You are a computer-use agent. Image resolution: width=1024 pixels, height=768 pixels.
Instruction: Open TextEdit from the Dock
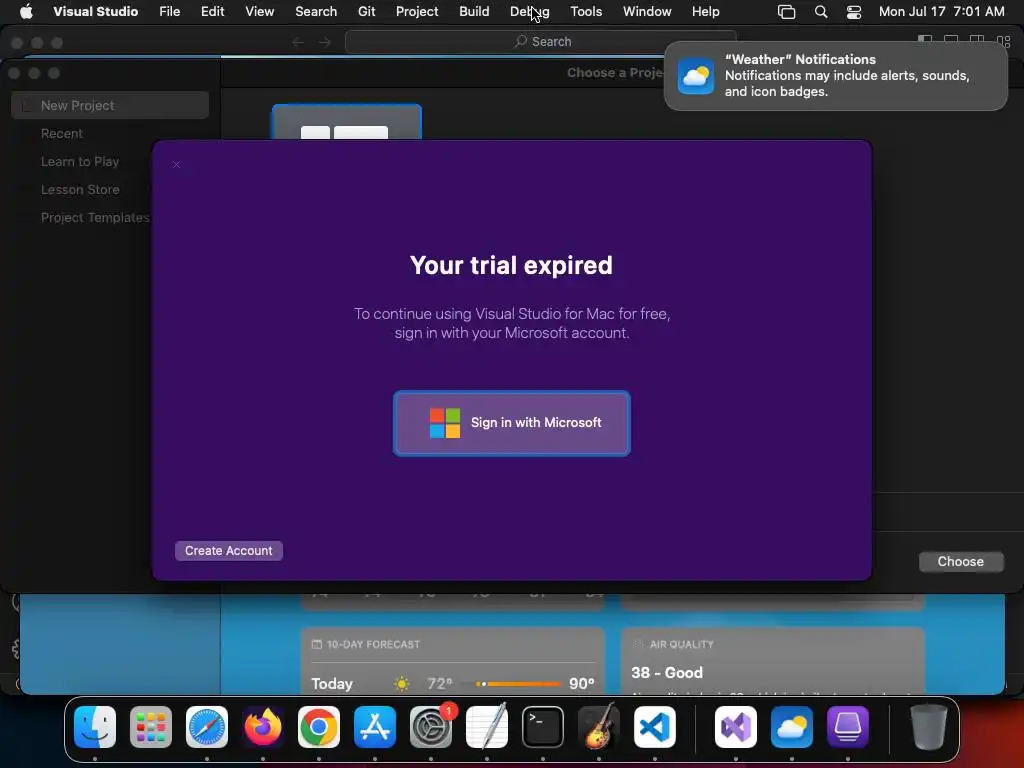point(487,727)
